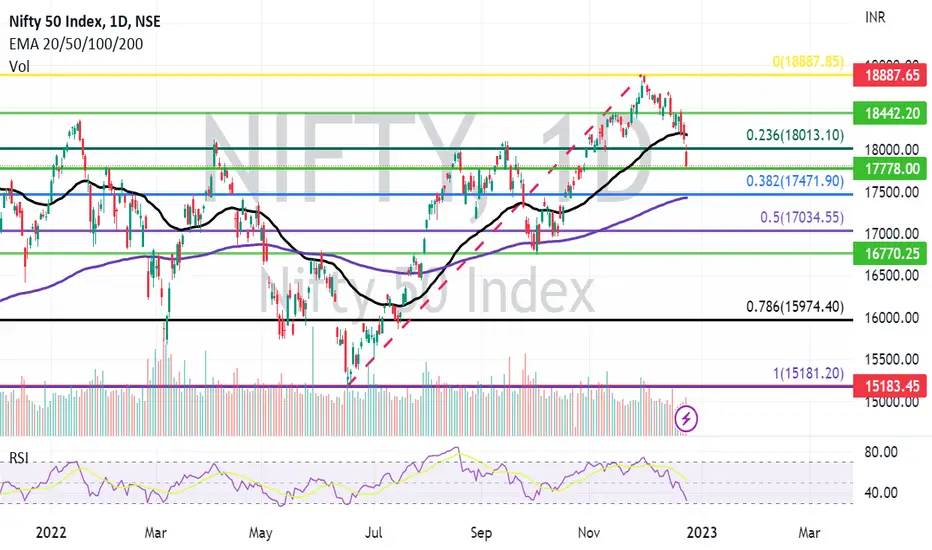Click the May label on time axis
The height and width of the screenshot is (550, 932).
point(260,532)
